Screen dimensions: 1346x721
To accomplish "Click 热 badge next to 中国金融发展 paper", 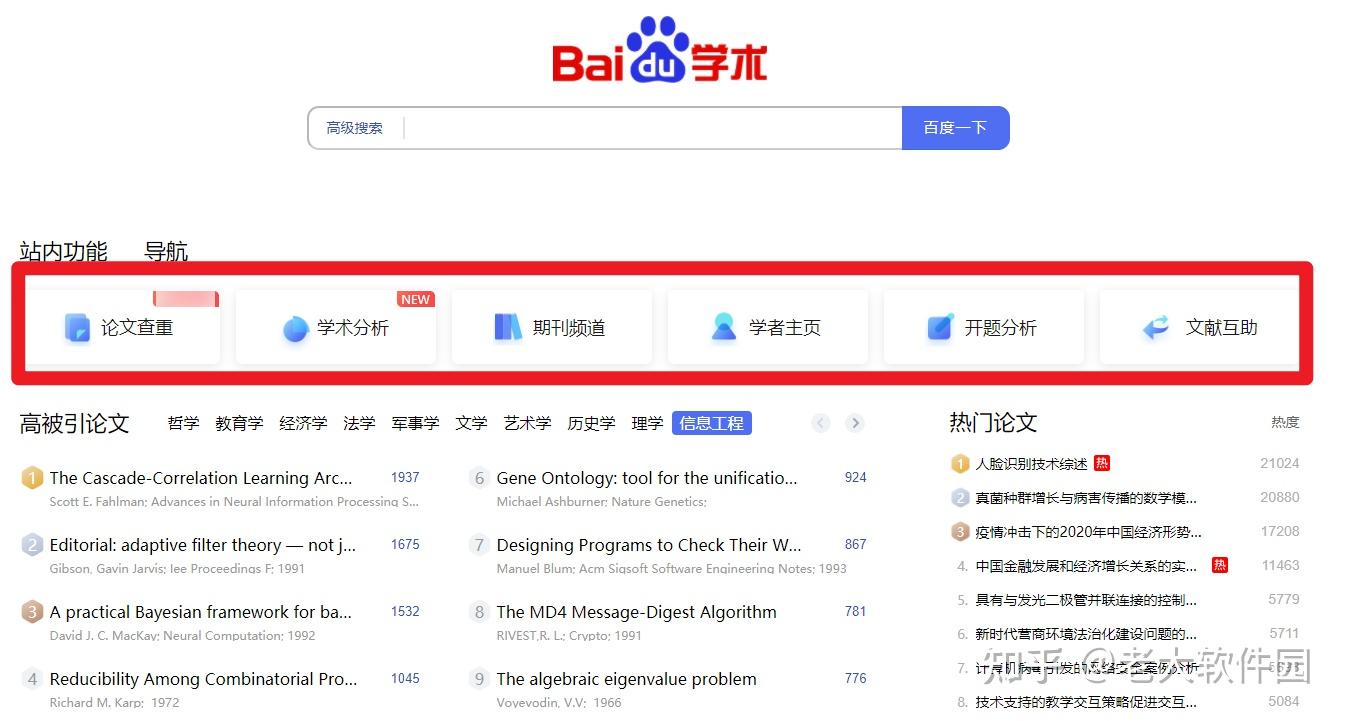I will tap(1220, 565).
